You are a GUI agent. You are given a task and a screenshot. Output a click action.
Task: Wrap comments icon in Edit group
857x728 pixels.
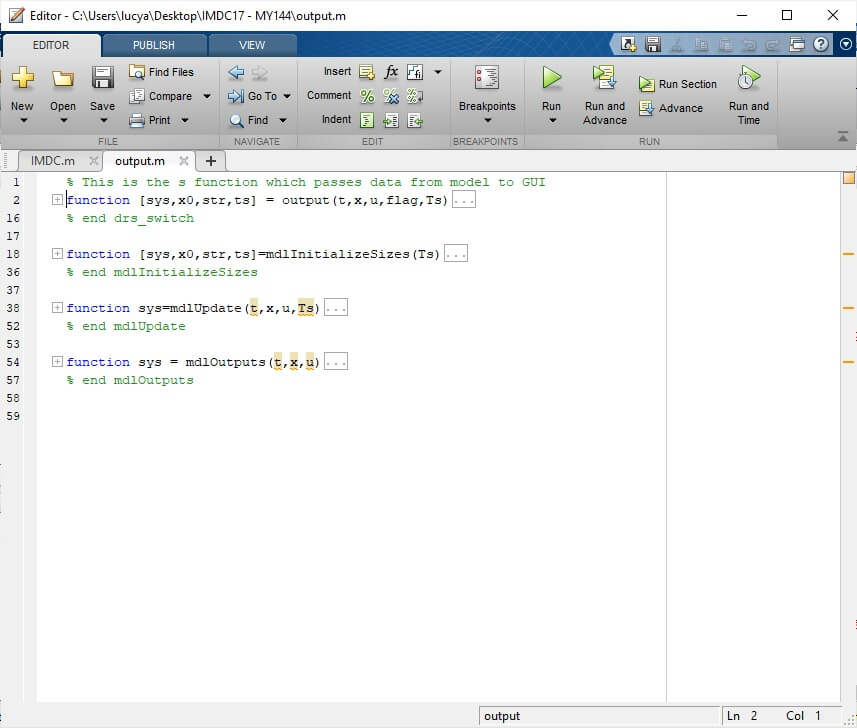tap(415, 96)
